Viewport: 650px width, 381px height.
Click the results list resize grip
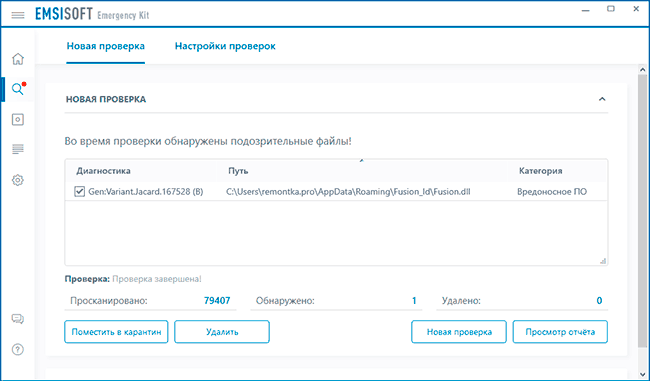(x=603, y=260)
